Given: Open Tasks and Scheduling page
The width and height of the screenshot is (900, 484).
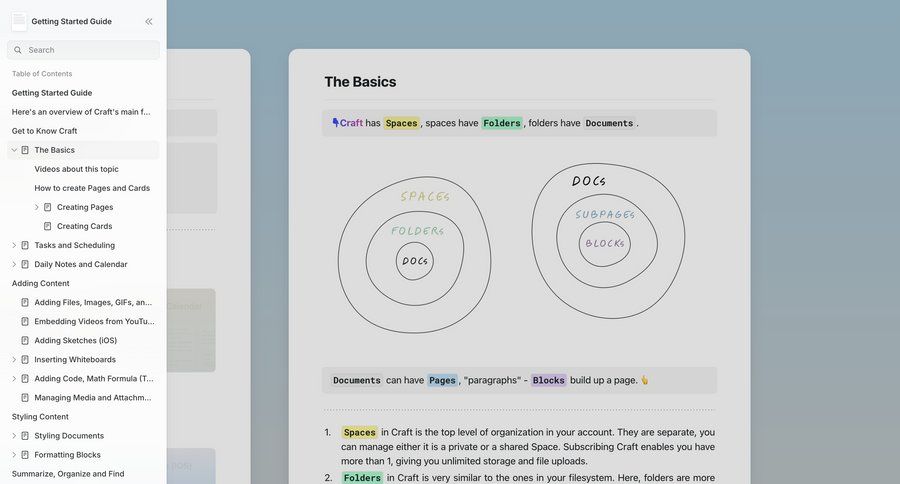Looking at the screenshot, I should click(x=75, y=245).
